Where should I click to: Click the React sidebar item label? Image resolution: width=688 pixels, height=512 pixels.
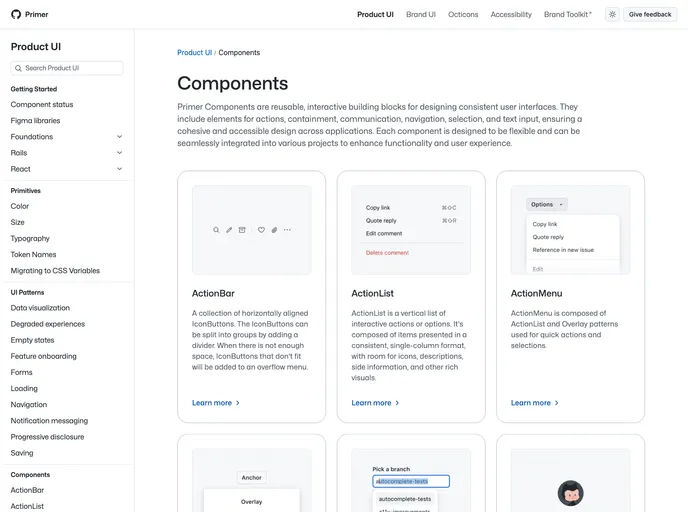pos(21,169)
